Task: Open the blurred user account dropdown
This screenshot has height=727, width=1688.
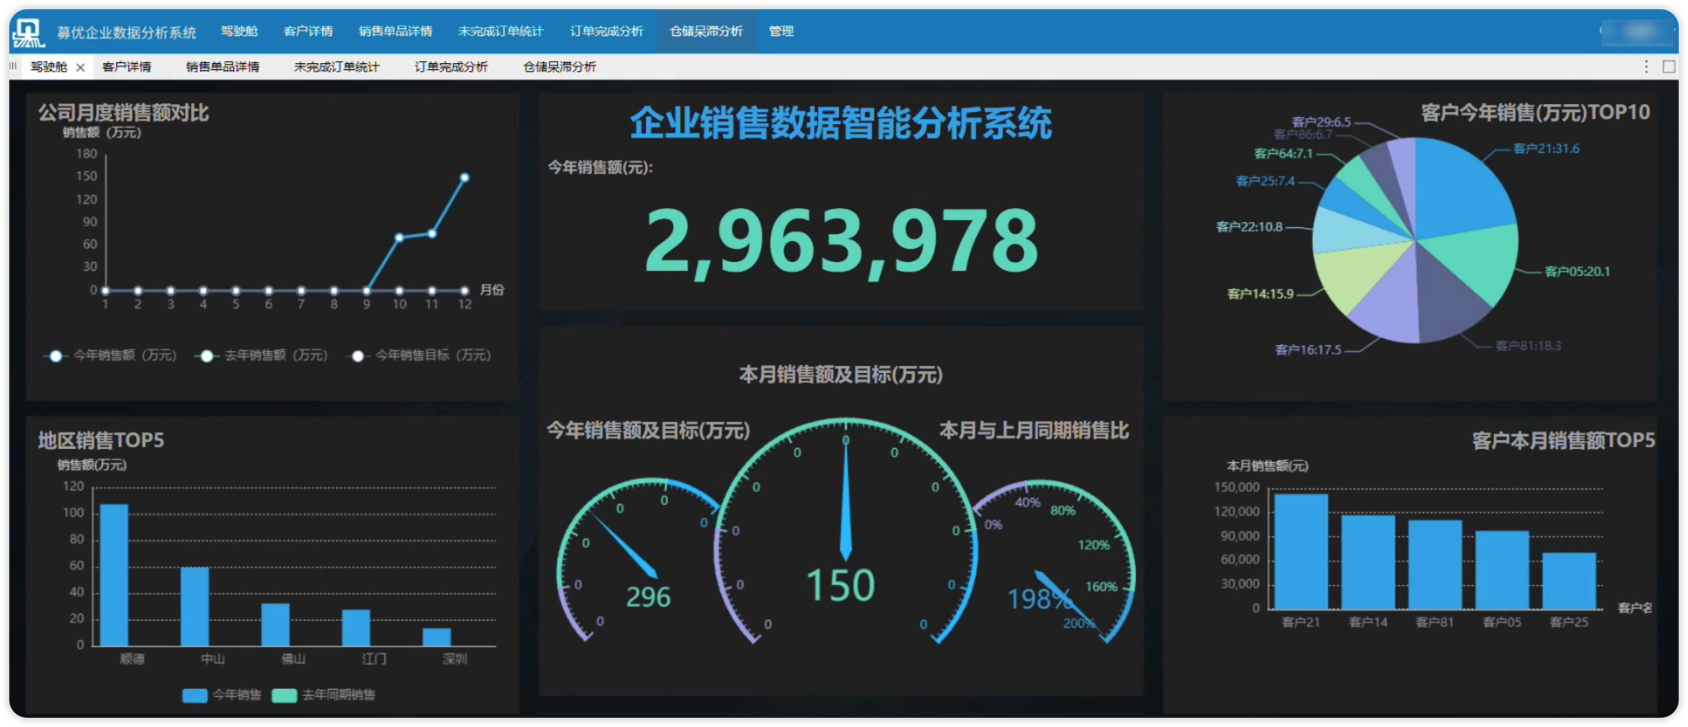Action: tap(1638, 32)
